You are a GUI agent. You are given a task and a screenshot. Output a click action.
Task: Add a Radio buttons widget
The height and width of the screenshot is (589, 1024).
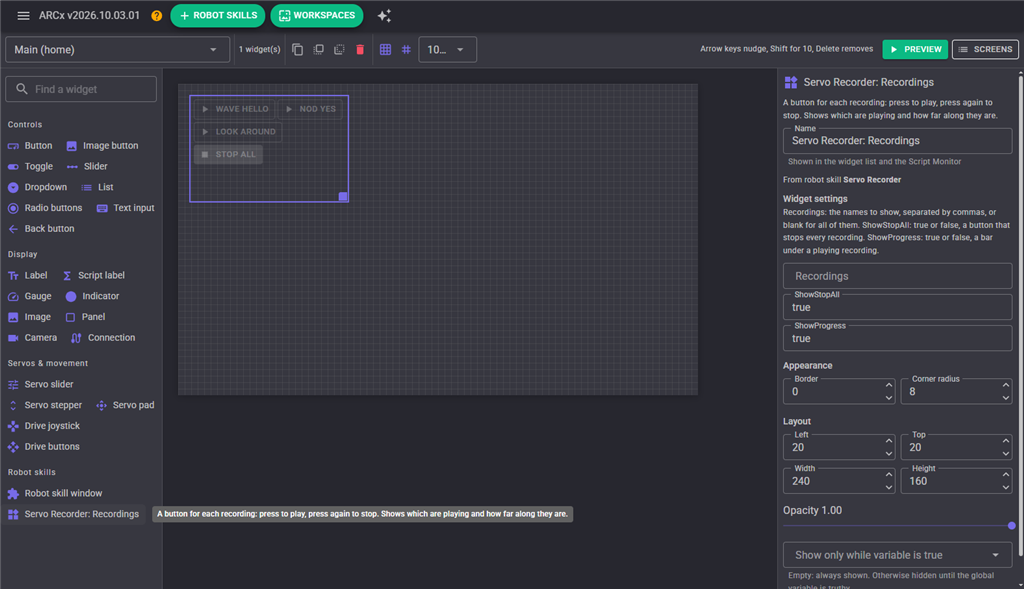click(x=45, y=208)
